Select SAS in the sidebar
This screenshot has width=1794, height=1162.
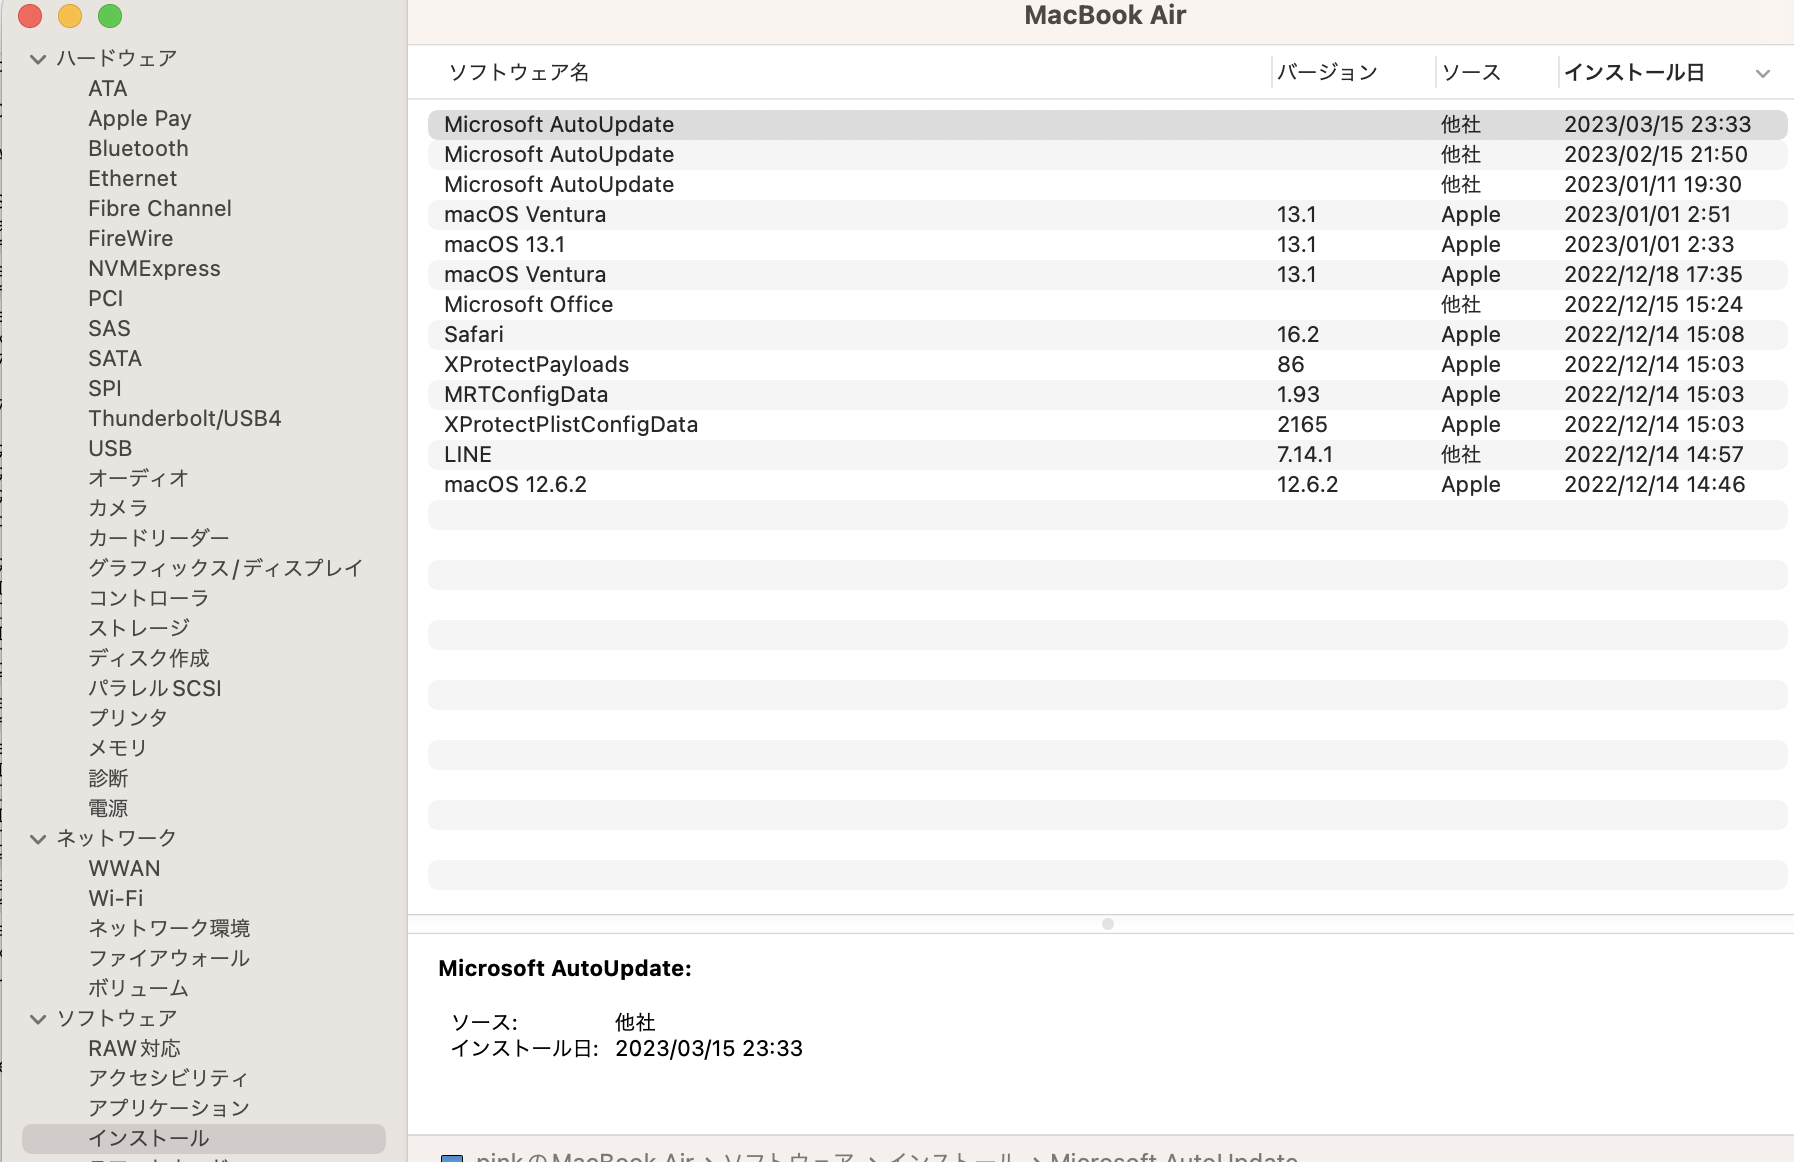pos(109,329)
